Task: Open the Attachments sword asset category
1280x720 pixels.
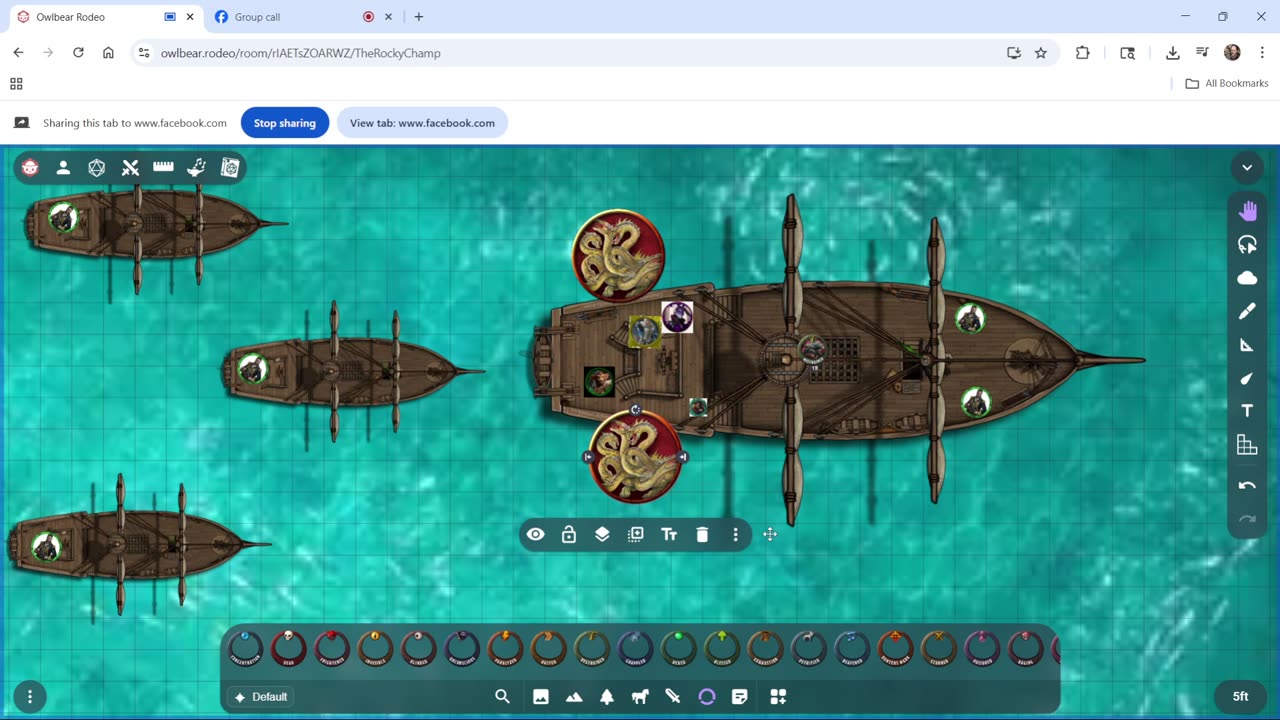Action: pos(673,697)
